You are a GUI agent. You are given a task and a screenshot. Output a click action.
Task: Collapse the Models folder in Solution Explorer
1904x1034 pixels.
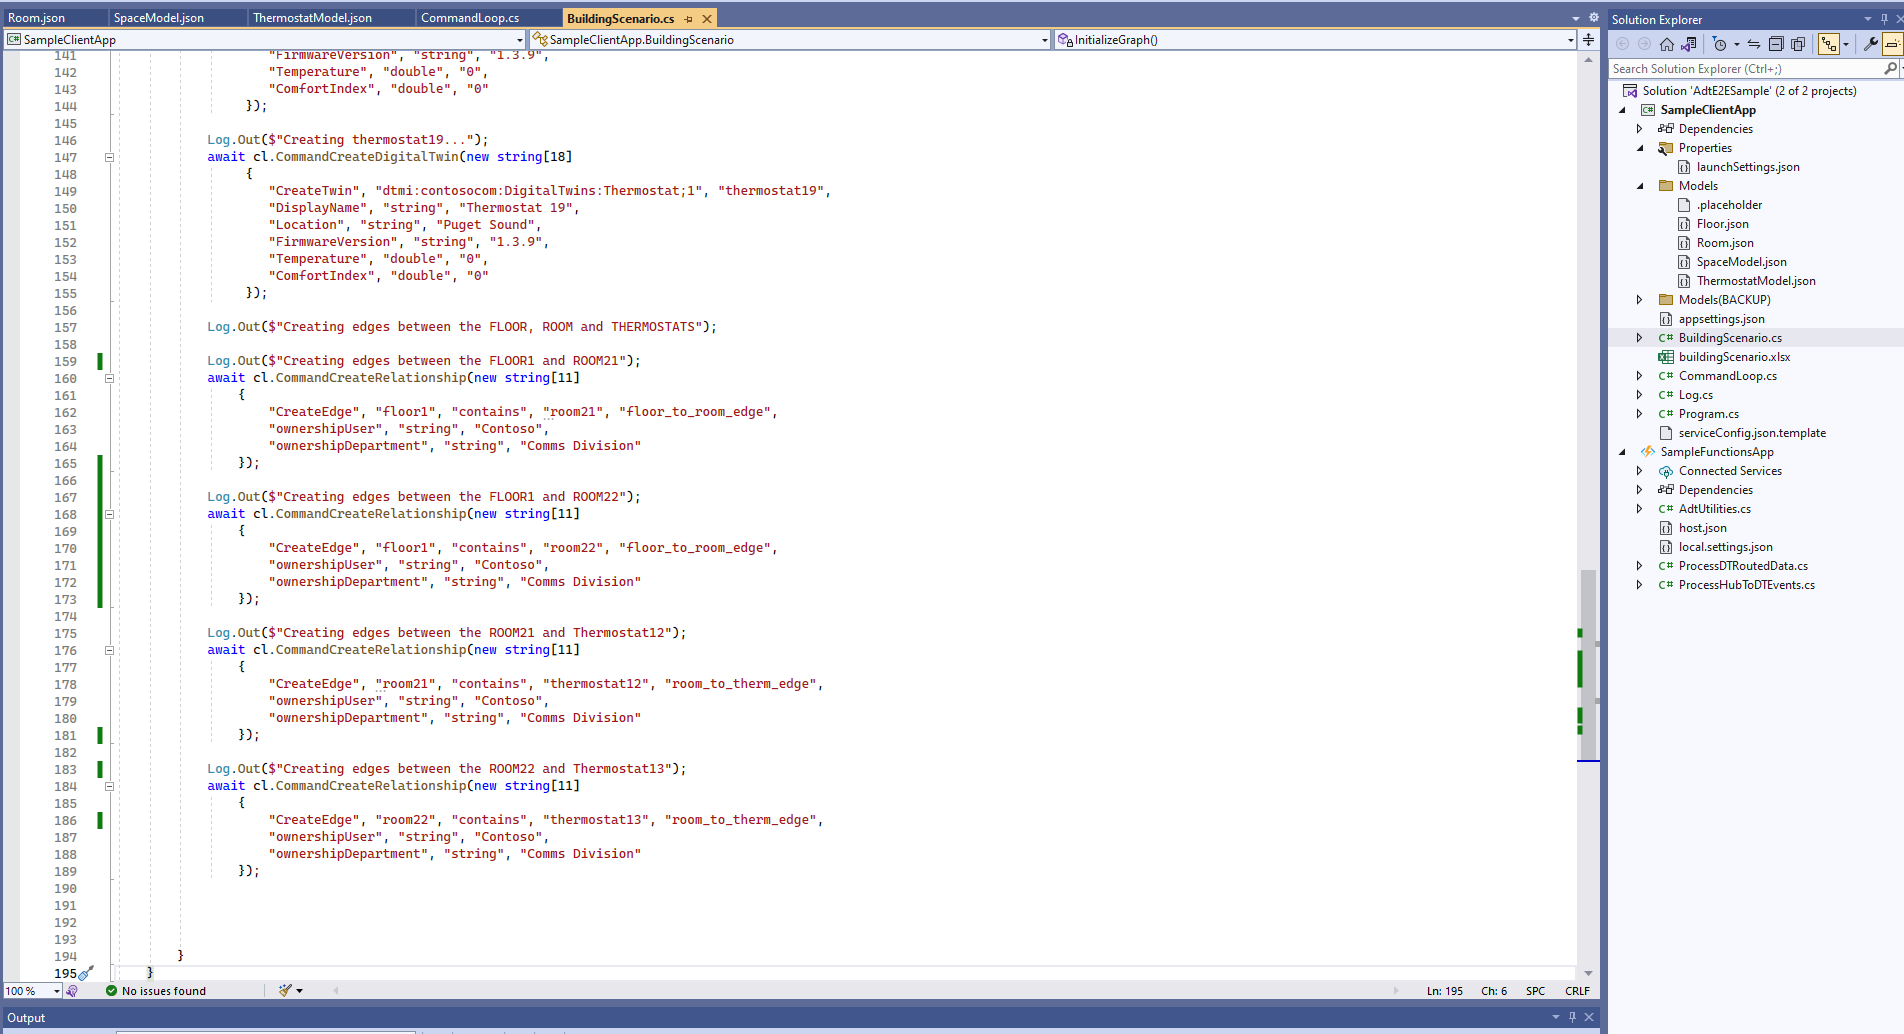pyautogui.click(x=1640, y=186)
